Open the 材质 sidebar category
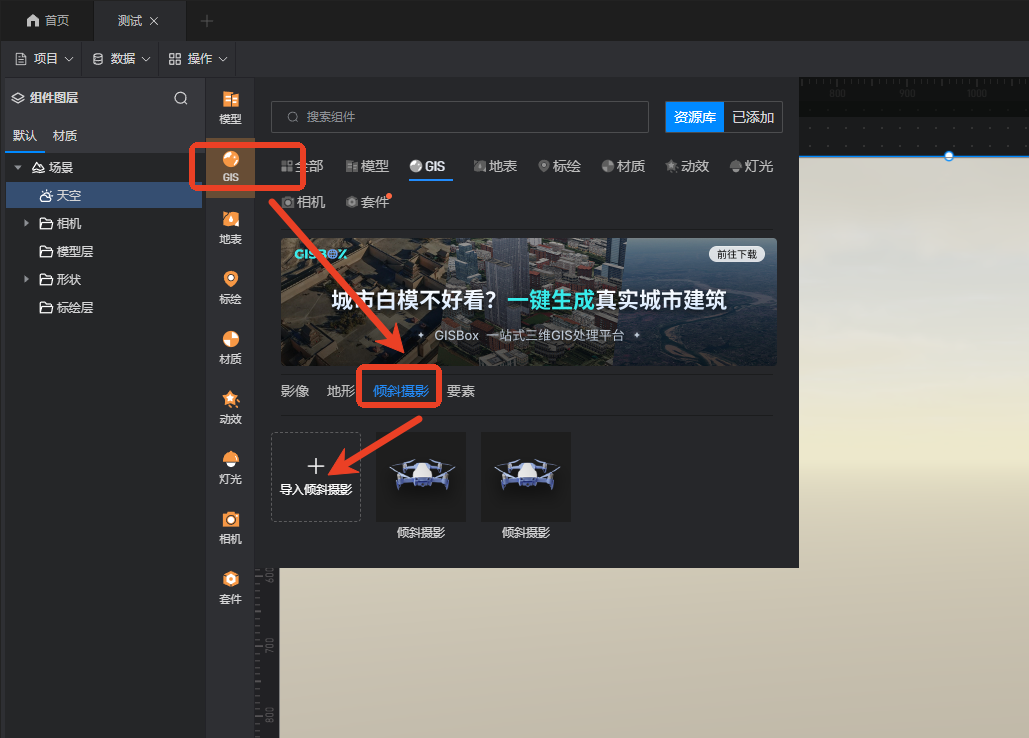1029x738 pixels. (230, 348)
